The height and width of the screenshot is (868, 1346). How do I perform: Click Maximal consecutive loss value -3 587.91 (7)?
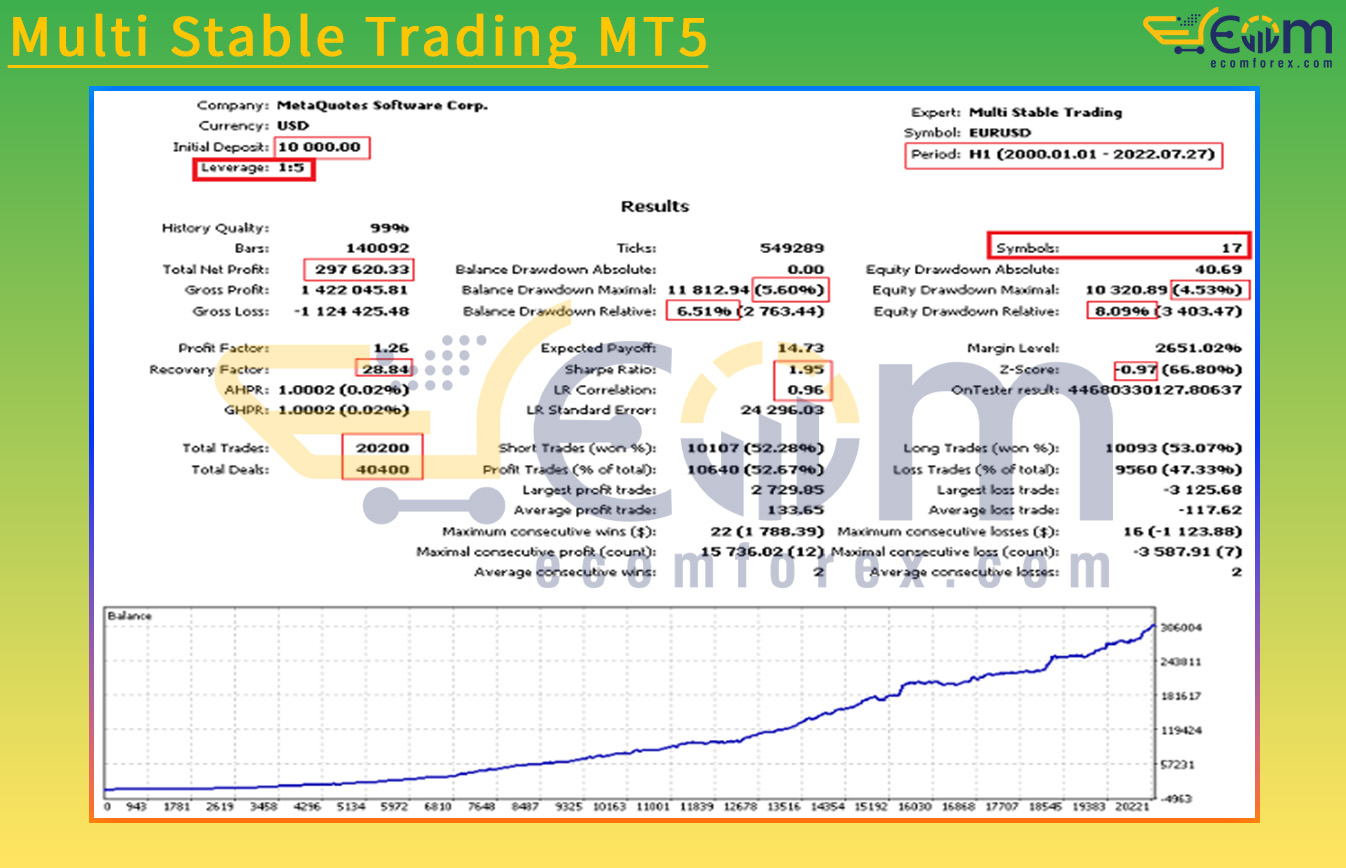[x=1188, y=552]
